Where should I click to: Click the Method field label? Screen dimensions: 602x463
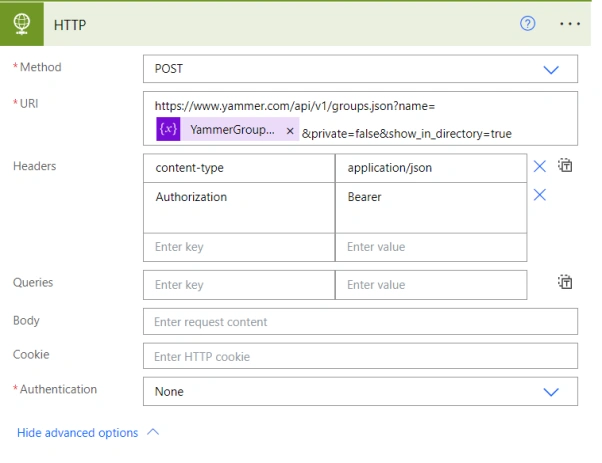click(40, 67)
